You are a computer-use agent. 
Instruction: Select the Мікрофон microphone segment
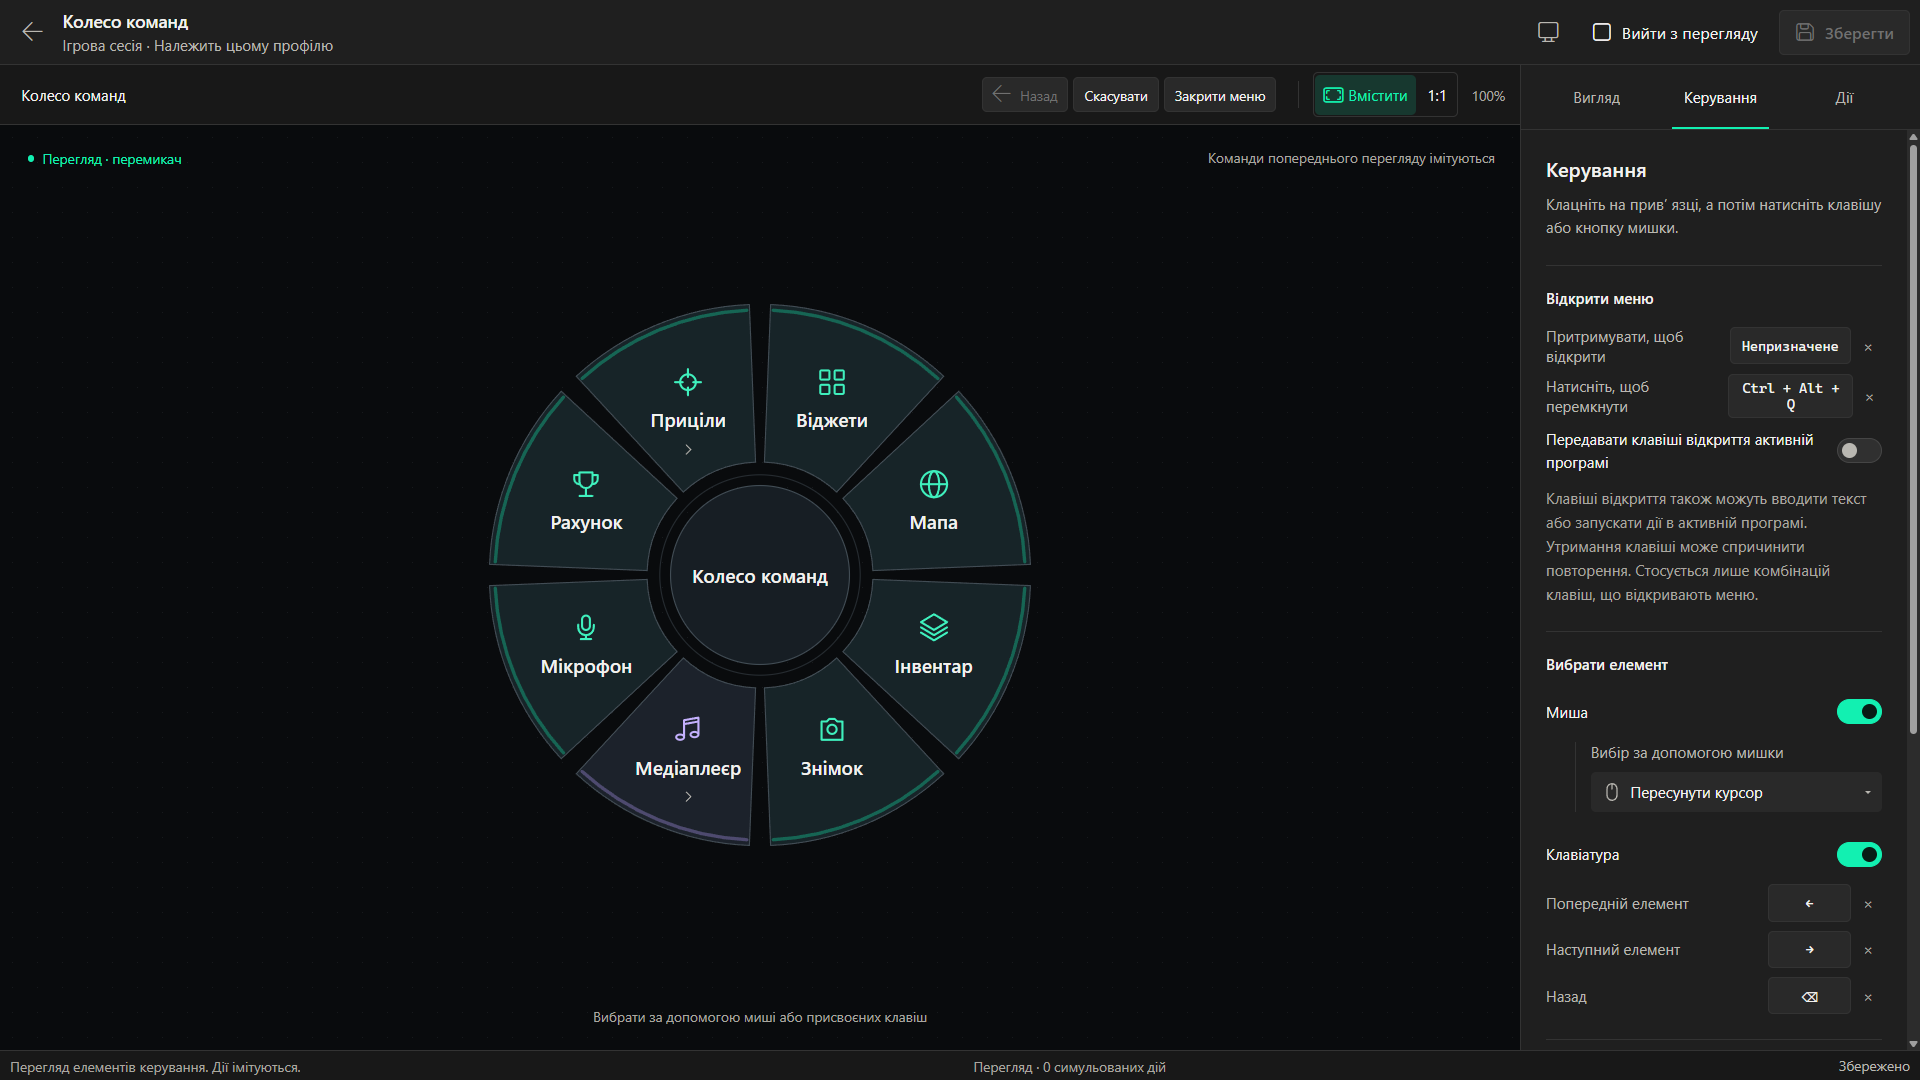(x=586, y=646)
